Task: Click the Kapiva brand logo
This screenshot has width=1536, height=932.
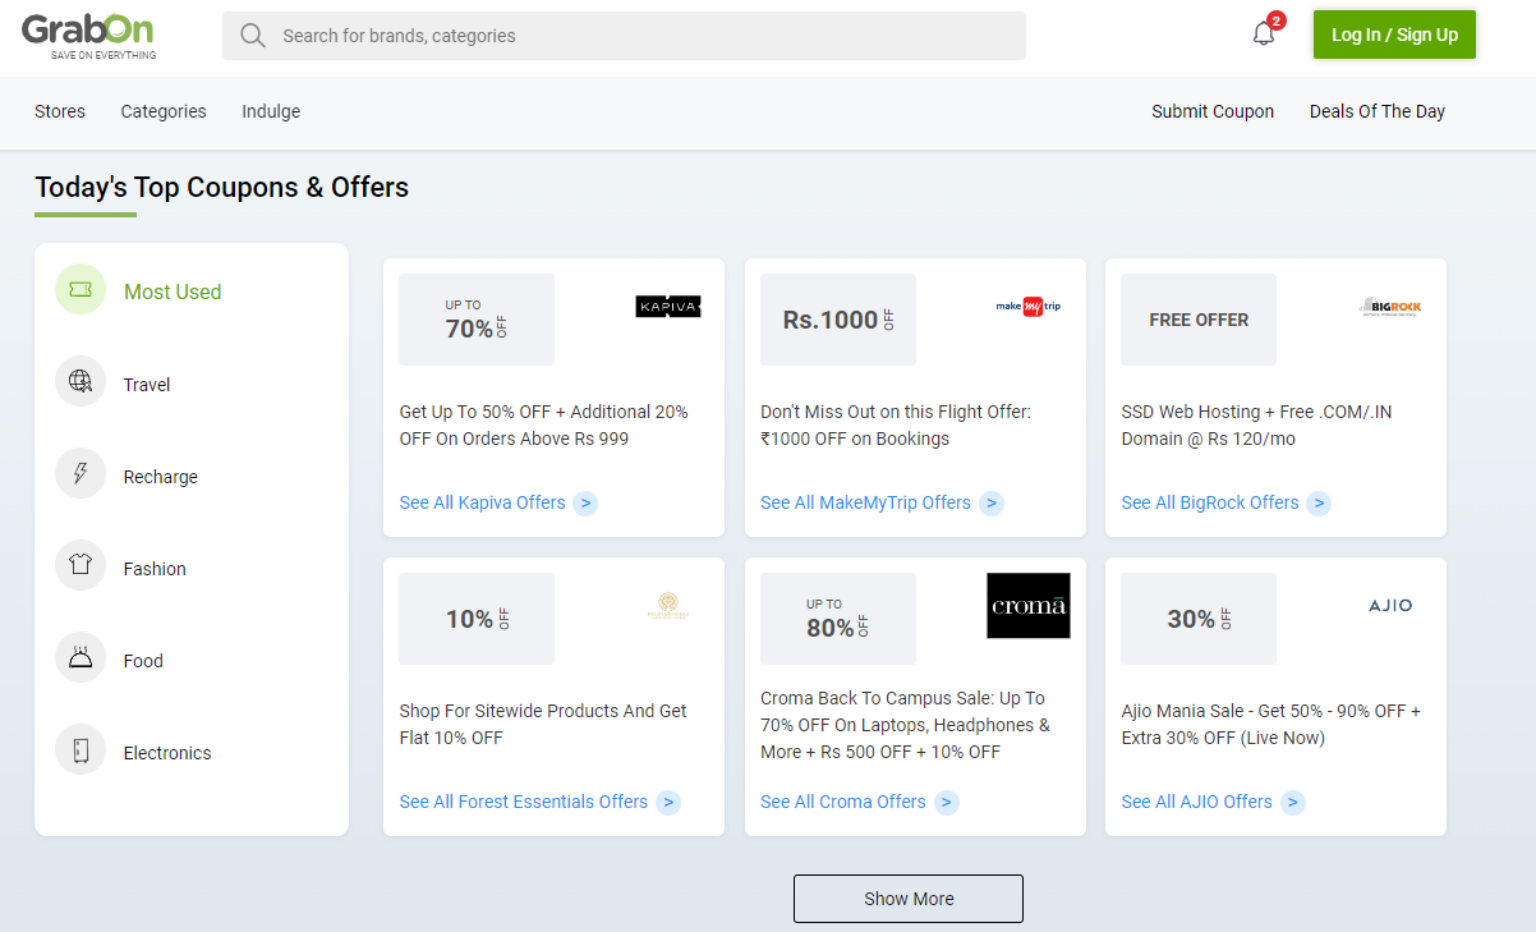Action: pyautogui.click(x=668, y=306)
